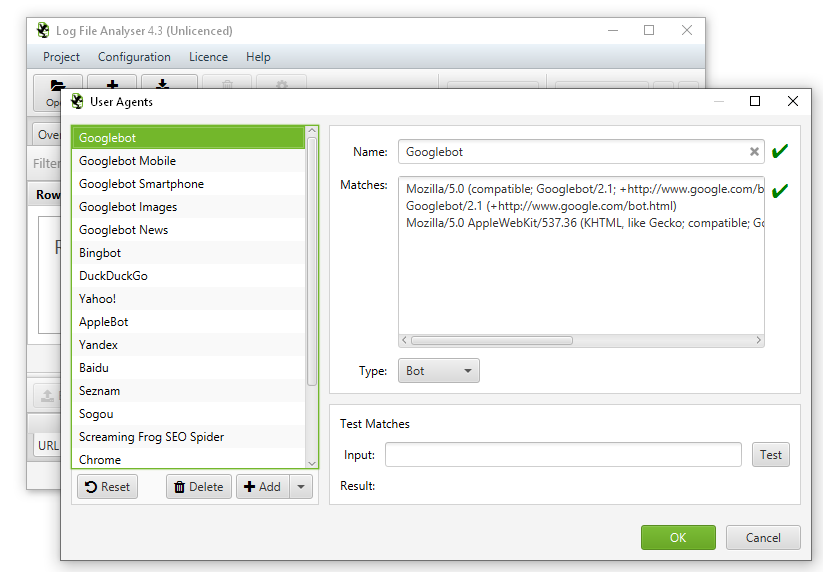The image size is (823, 572).
Task: Click the Log File Analyser title frog icon
Action: tap(43, 30)
